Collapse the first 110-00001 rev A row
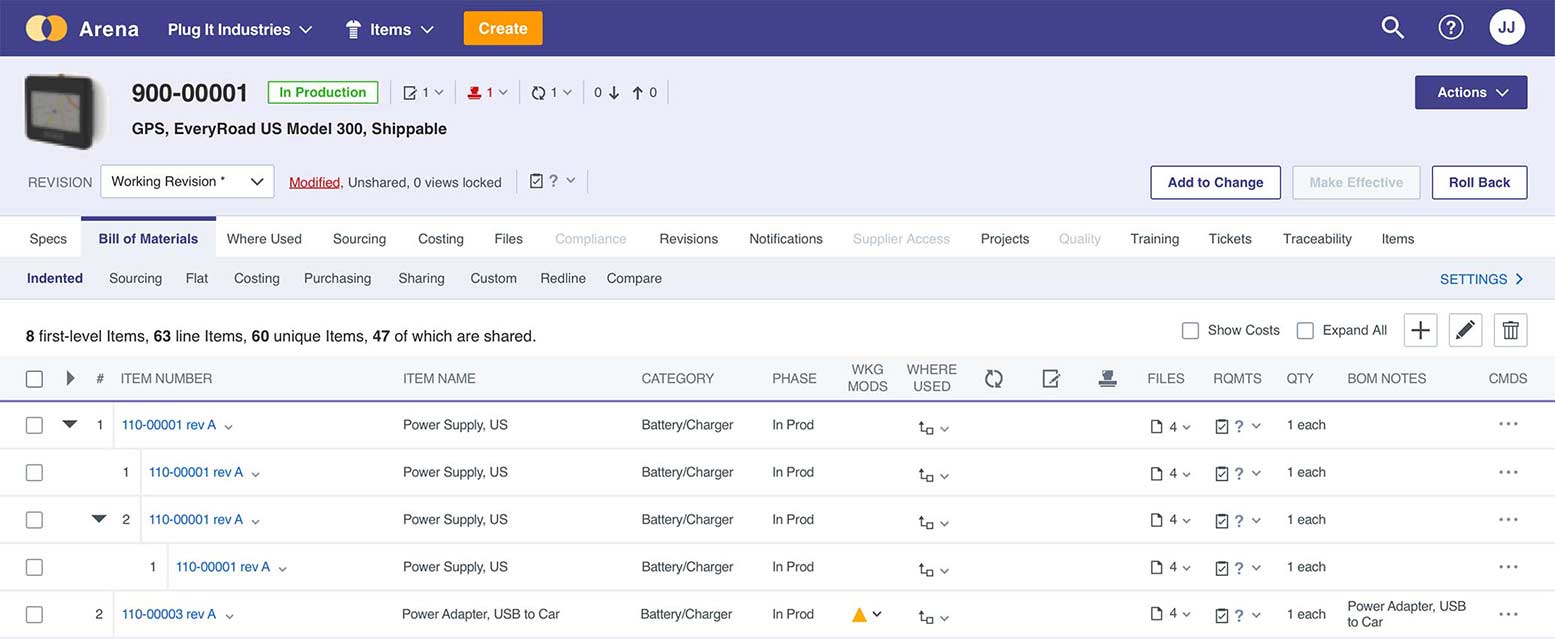Viewport: 1555px width, 639px height. [x=69, y=424]
